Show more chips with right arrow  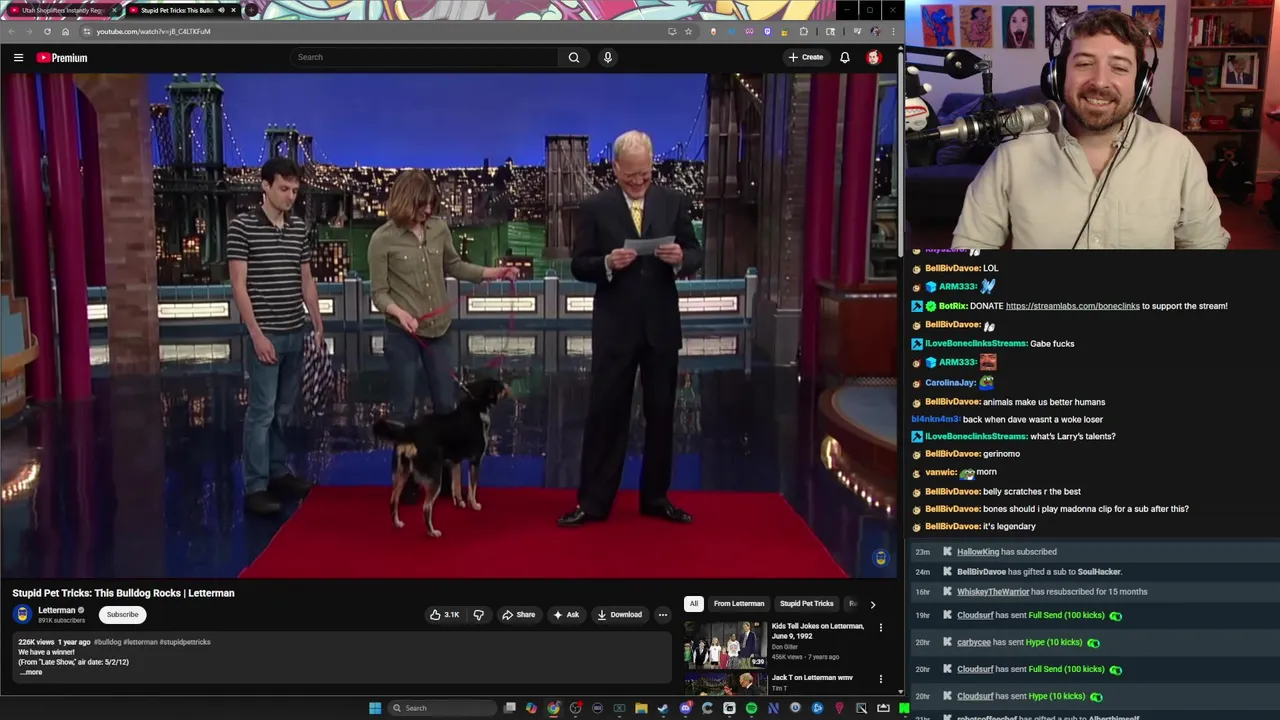click(872, 604)
